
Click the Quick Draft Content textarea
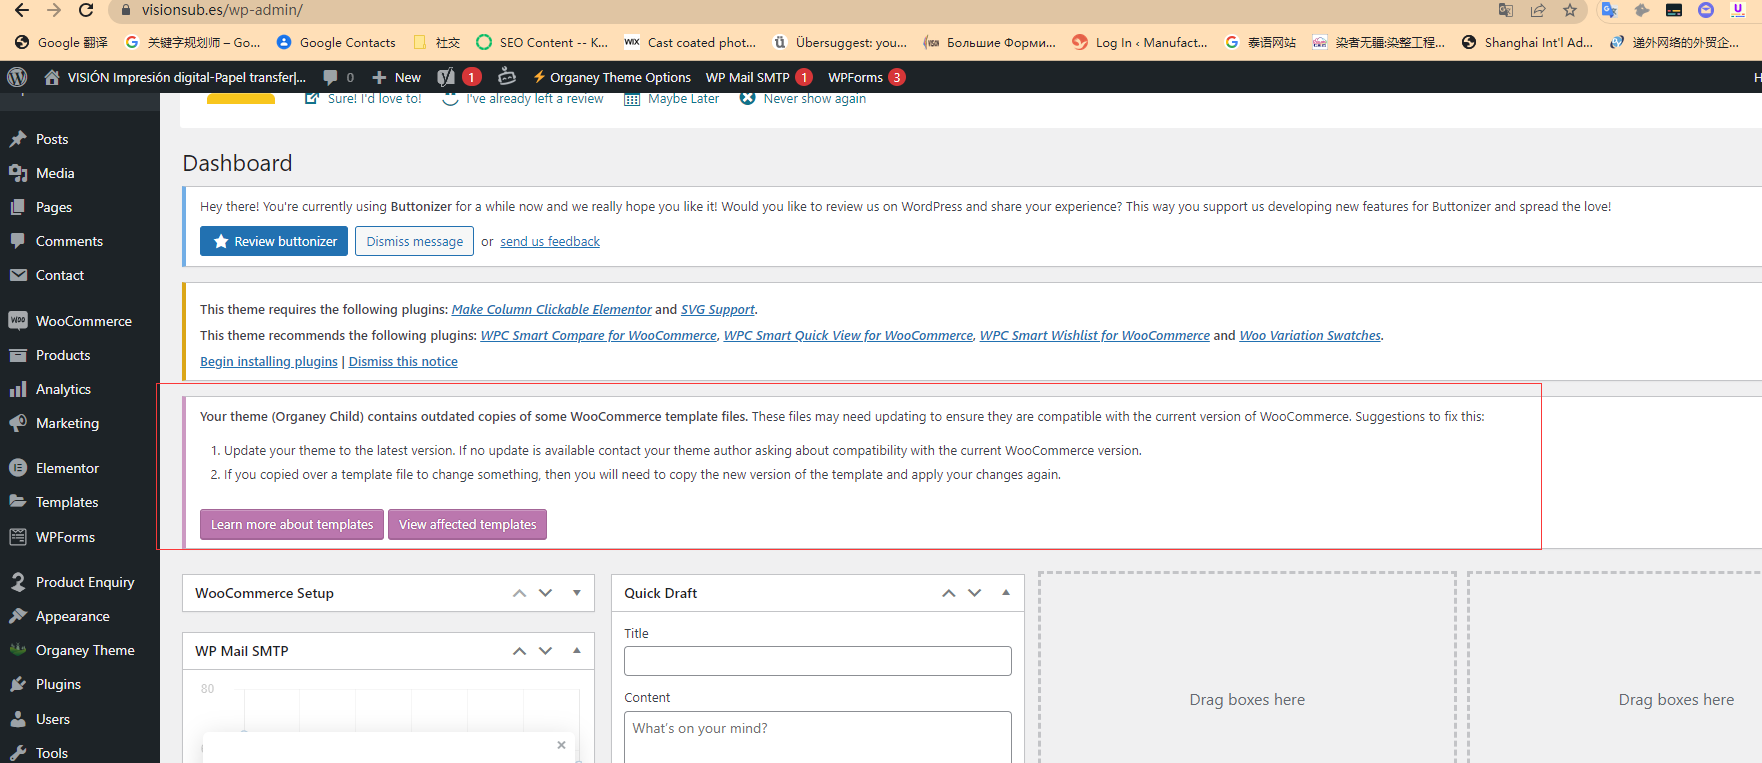818,737
